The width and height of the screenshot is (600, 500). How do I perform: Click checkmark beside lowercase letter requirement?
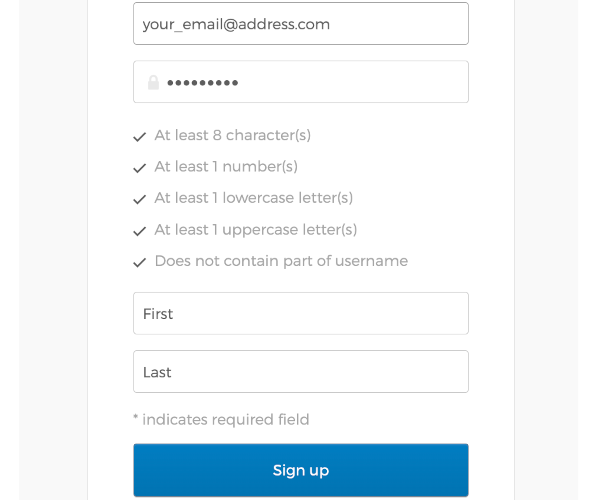pos(140,199)
